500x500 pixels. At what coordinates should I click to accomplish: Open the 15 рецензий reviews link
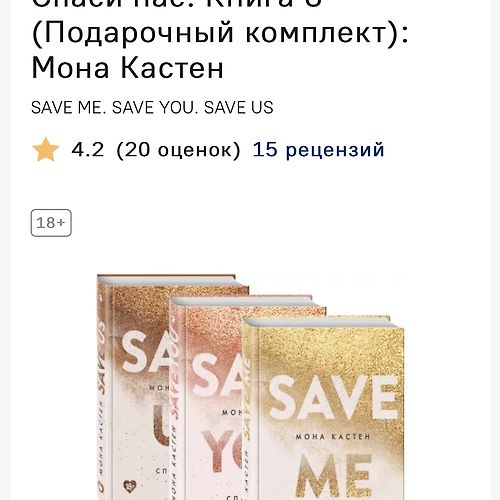point(318,149)
